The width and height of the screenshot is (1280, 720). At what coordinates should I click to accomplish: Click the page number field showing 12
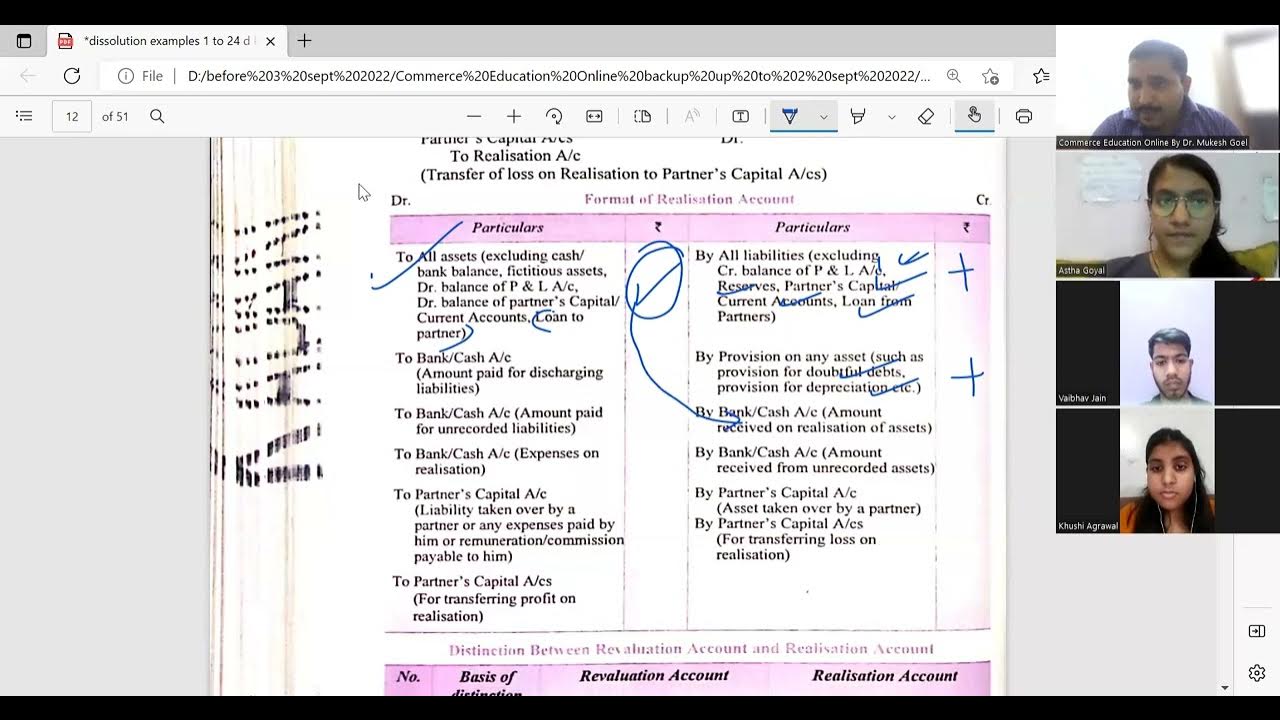coord(72,116)
